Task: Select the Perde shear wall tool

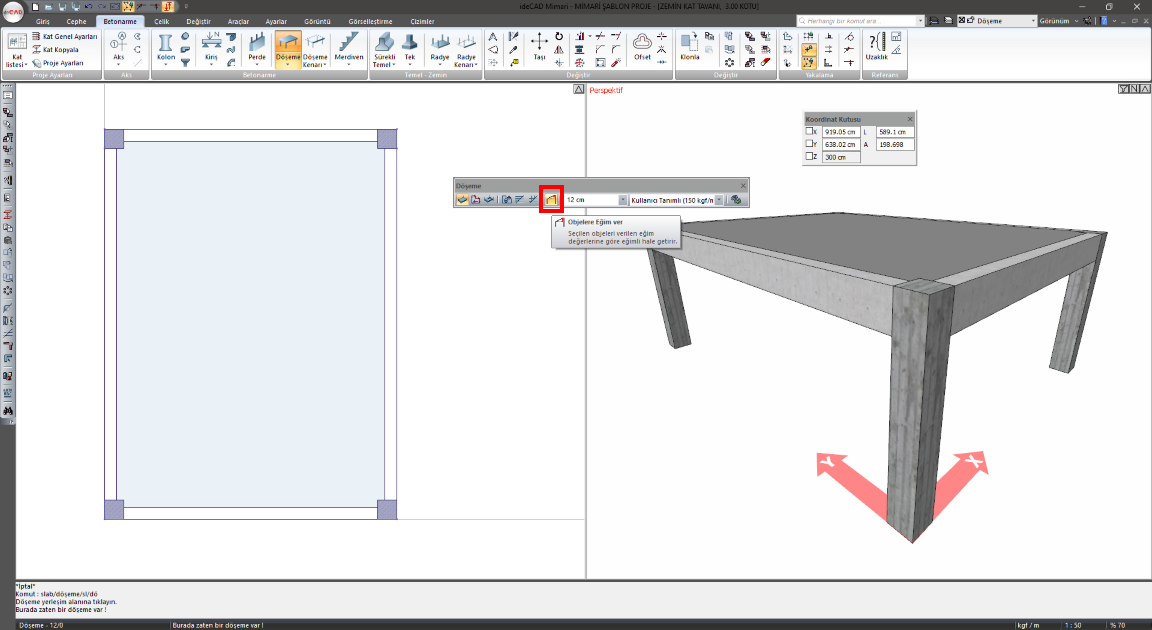Action: pos(257,48)
